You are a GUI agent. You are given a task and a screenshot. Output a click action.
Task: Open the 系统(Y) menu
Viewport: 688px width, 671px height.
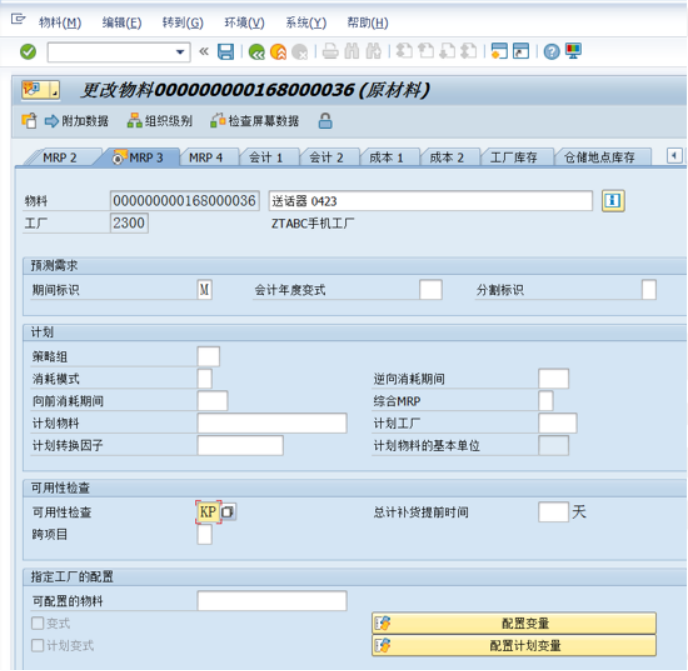pos(306,22)
